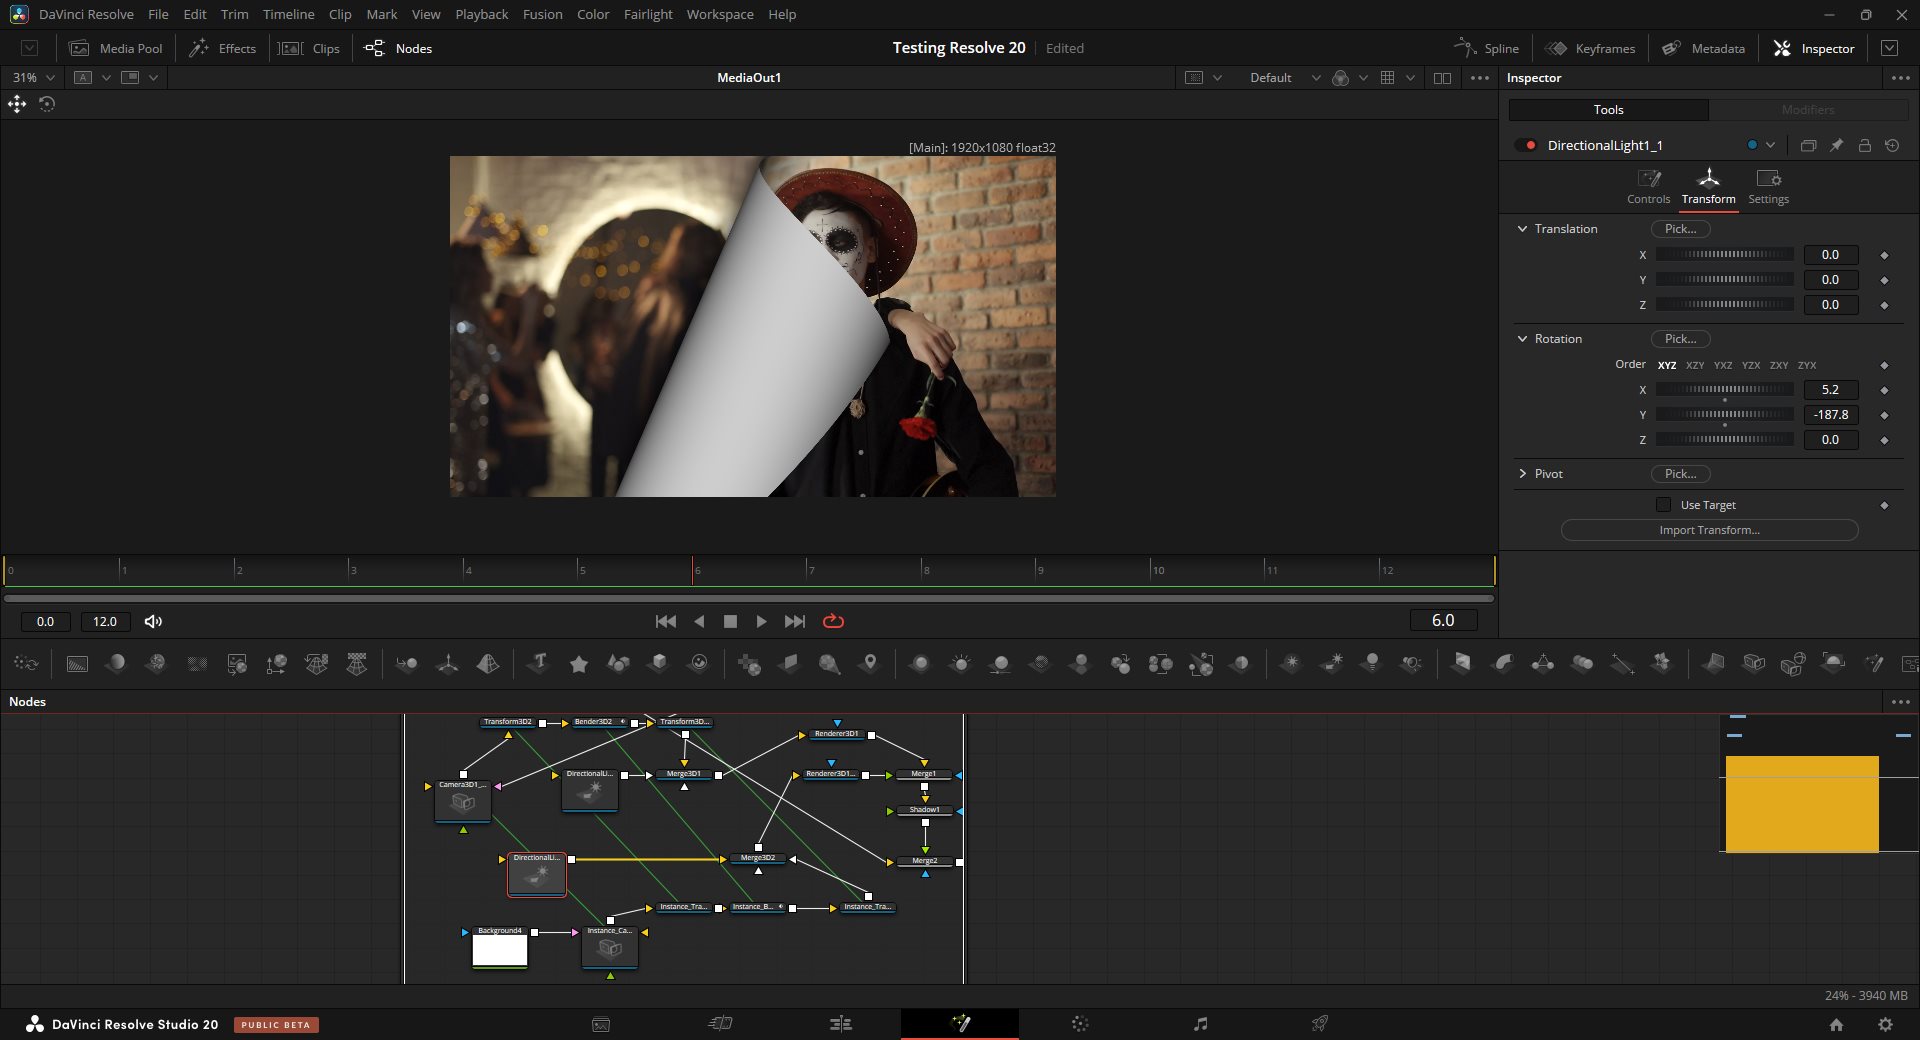Select the YXZ rotation order
The image size is (1920, 1040).
click(1723, 365)
